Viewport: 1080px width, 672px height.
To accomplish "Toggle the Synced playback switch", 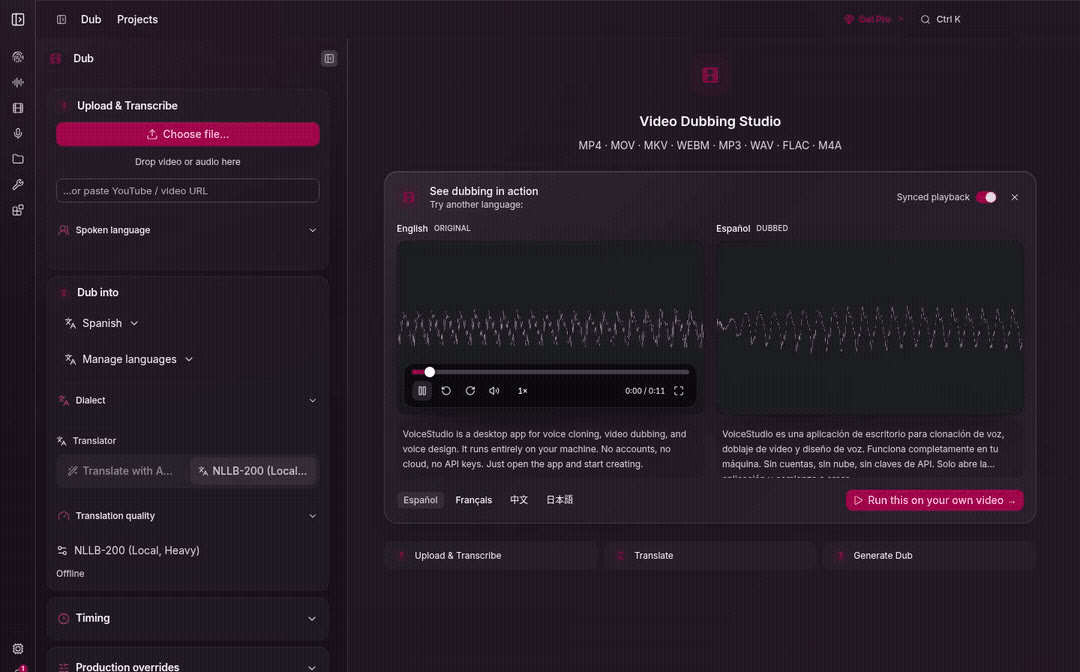I will [986, 197].
